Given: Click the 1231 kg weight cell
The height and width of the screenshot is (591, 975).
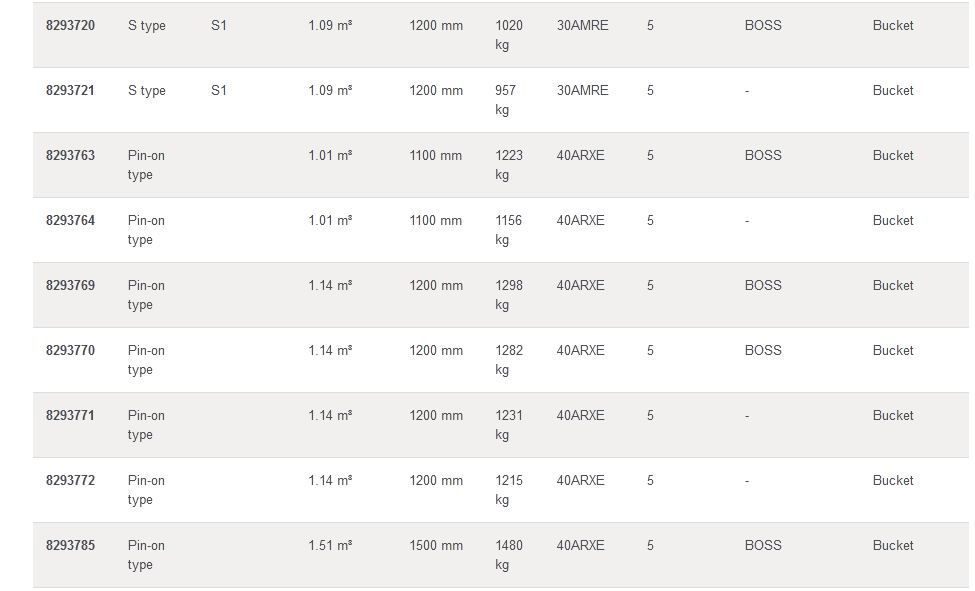Looking at the screenshot, I should pos(509,425).
